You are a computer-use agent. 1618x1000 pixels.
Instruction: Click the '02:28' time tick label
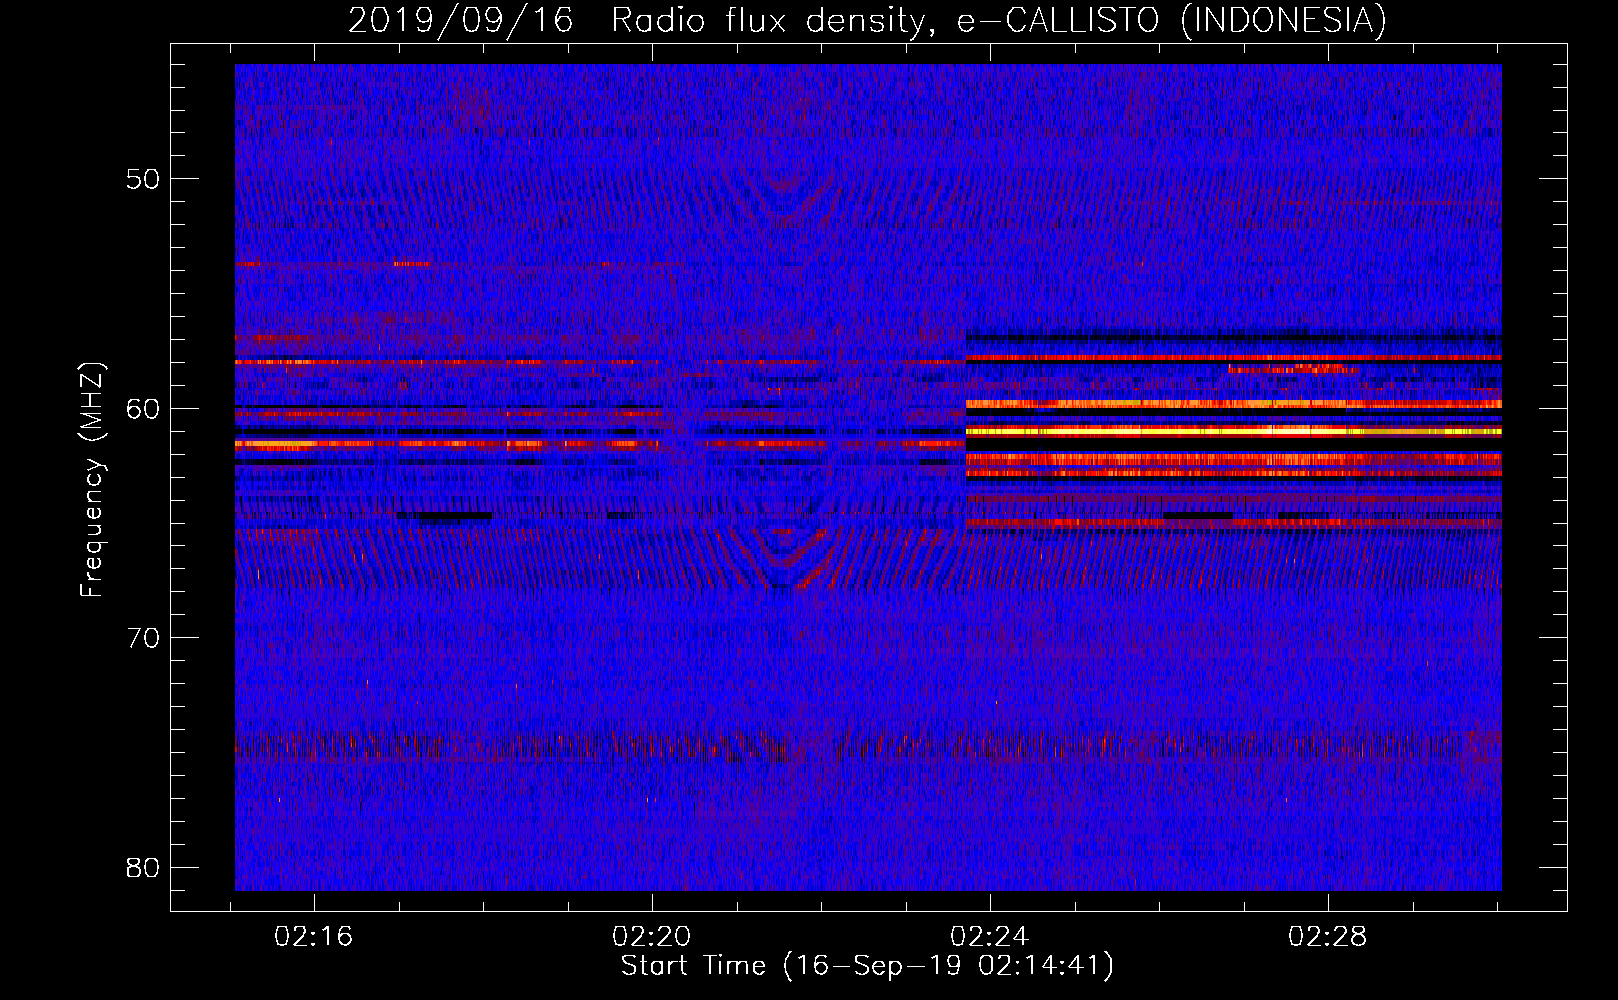[x=1328, y=937]
